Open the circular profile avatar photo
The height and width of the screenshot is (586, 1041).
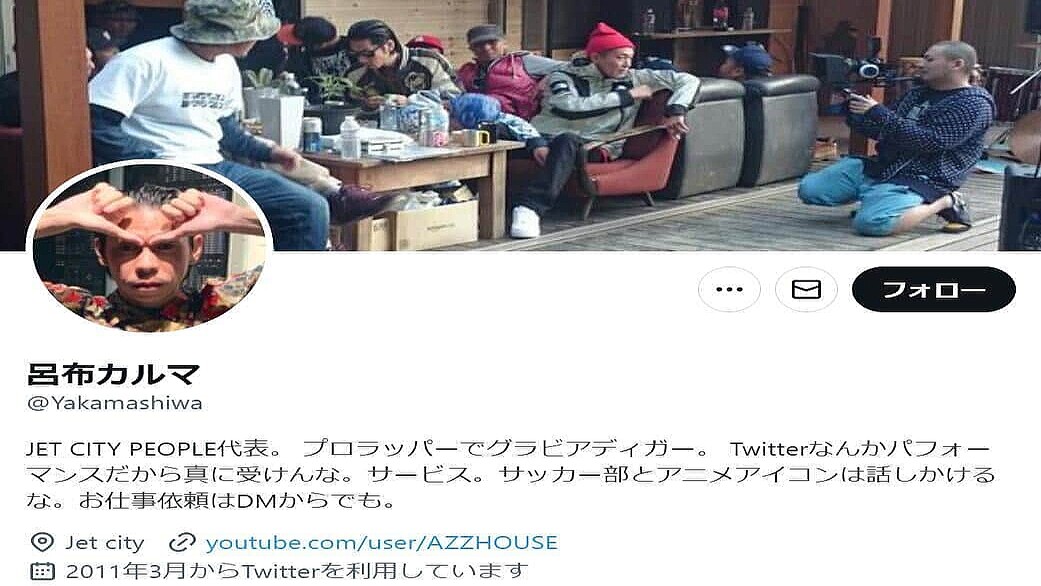[x=149, y=246]
